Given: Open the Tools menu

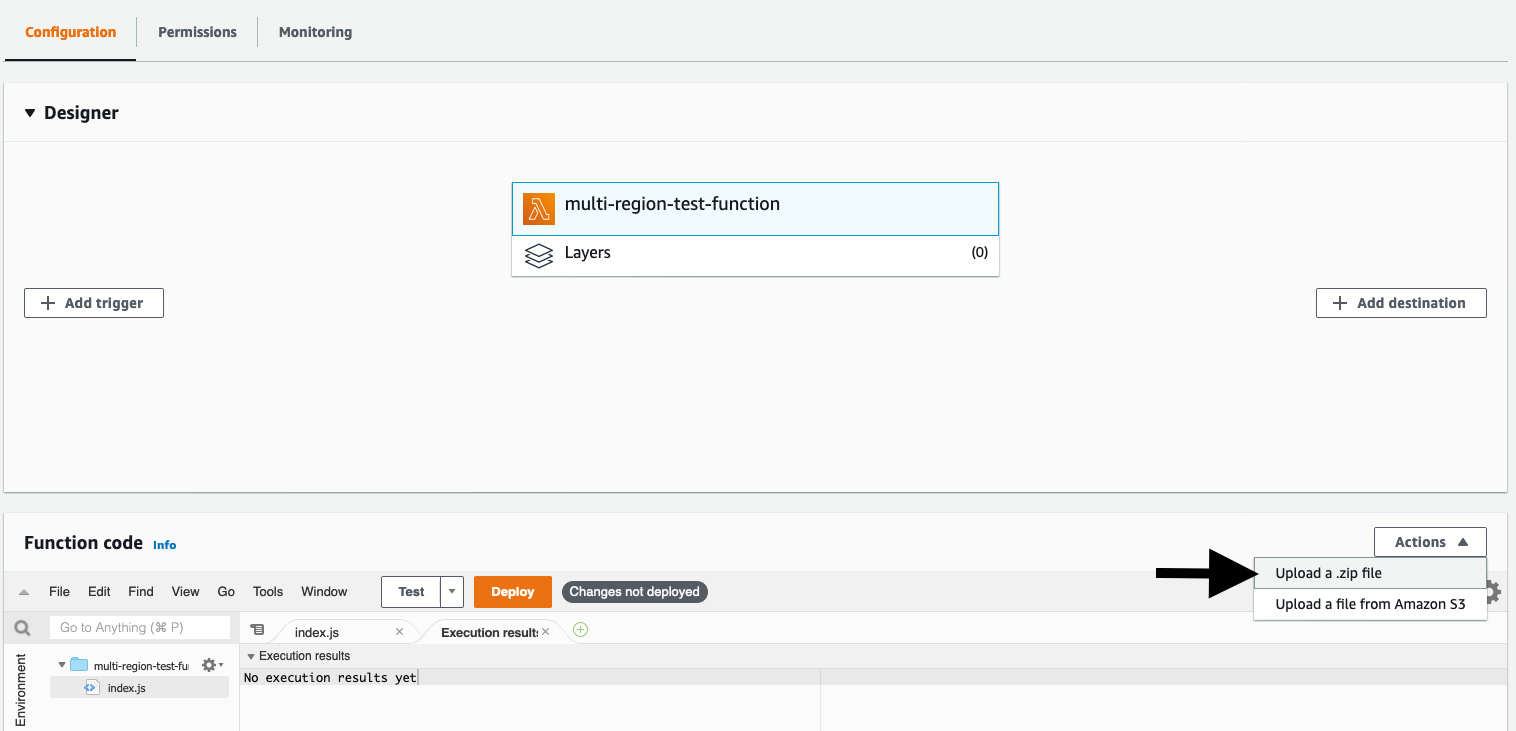Looking at the screenshot, I should click(268, 592).
